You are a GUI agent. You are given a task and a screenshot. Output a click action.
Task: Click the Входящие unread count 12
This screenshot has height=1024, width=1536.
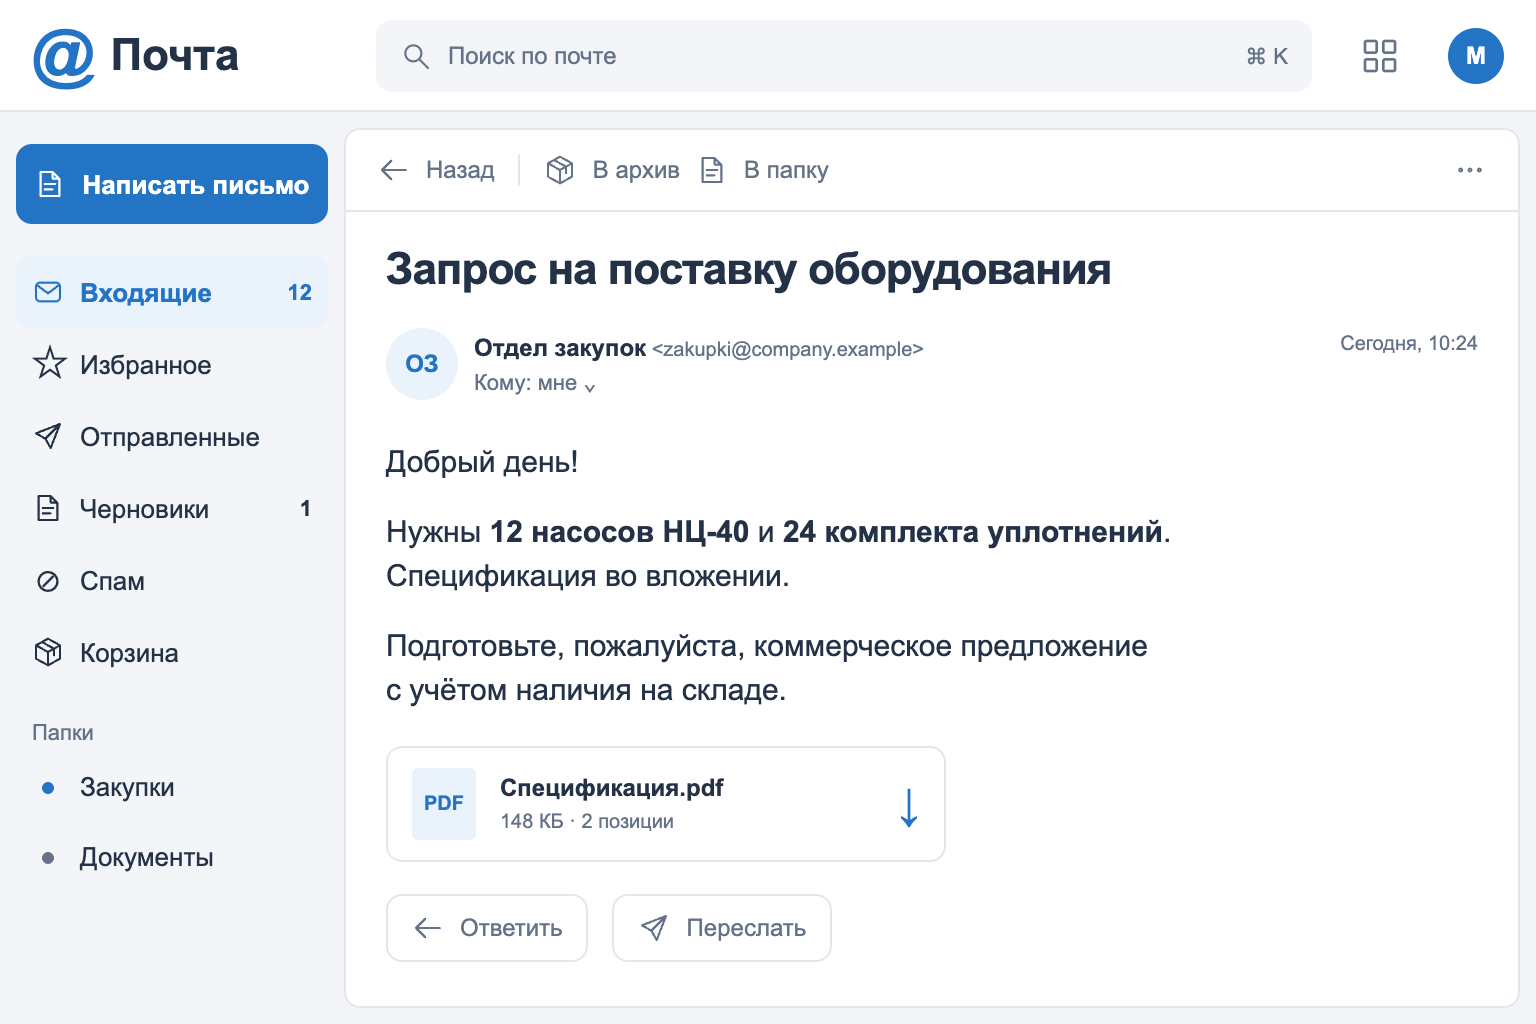tap(300, 292)
